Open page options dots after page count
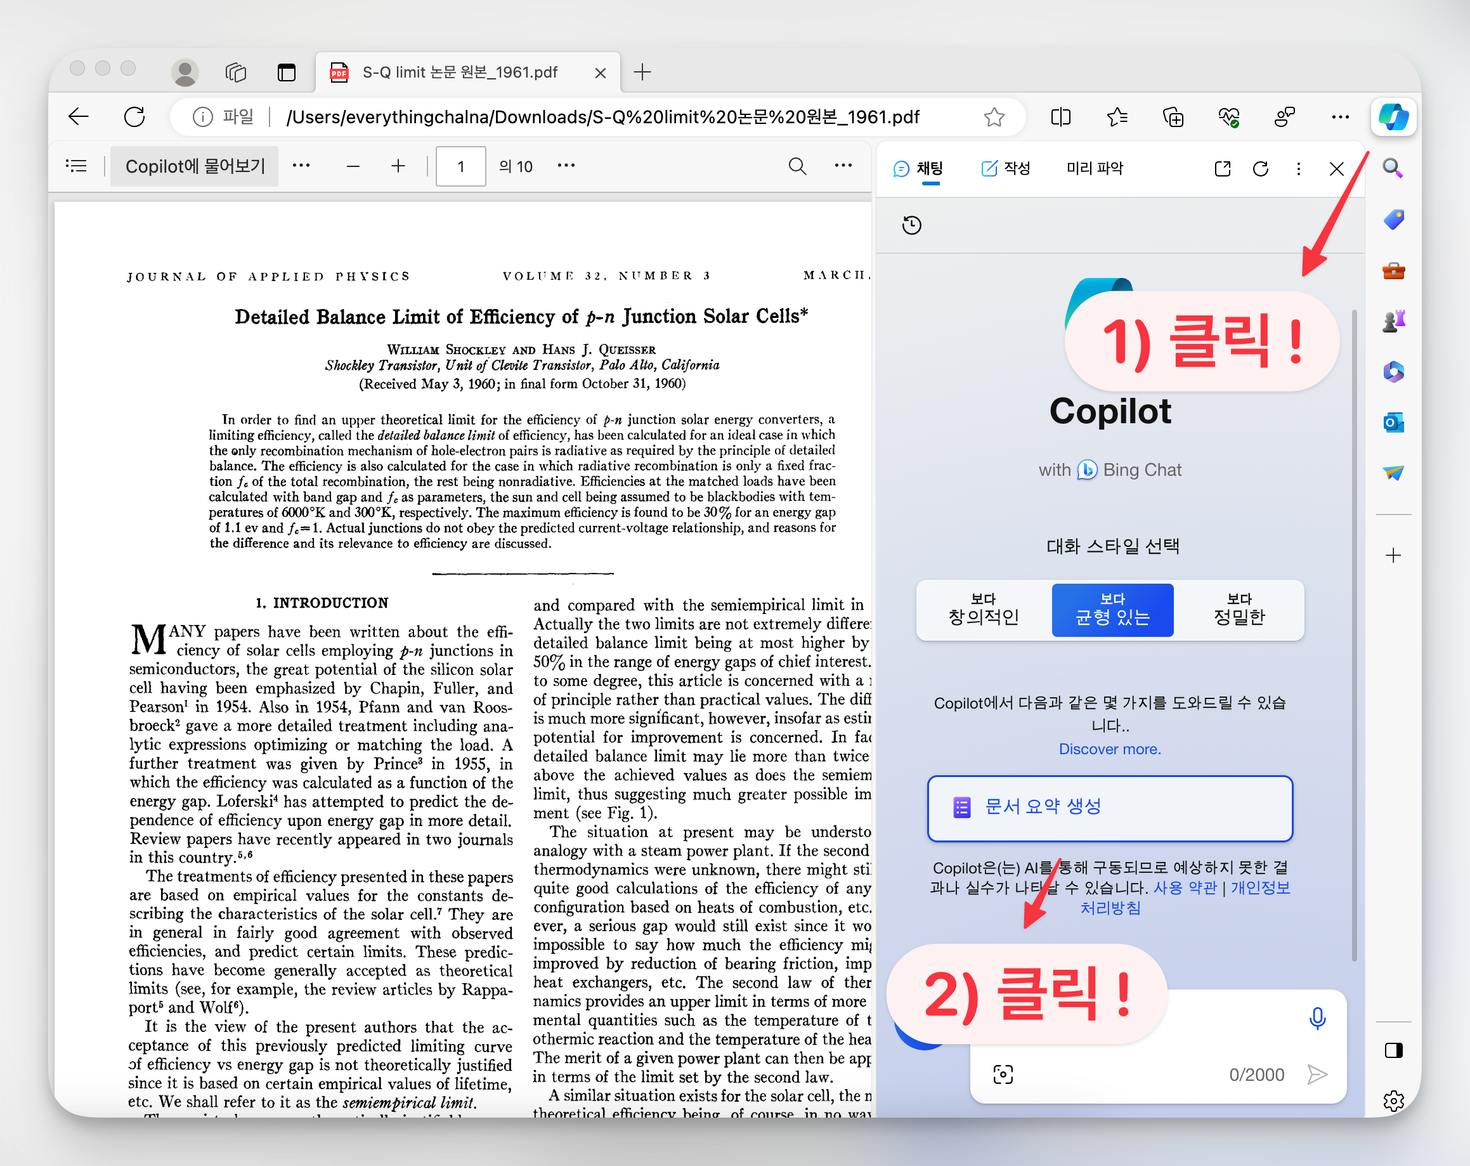The width and height of the screenshot is (1470, 1166). (566, 166)
